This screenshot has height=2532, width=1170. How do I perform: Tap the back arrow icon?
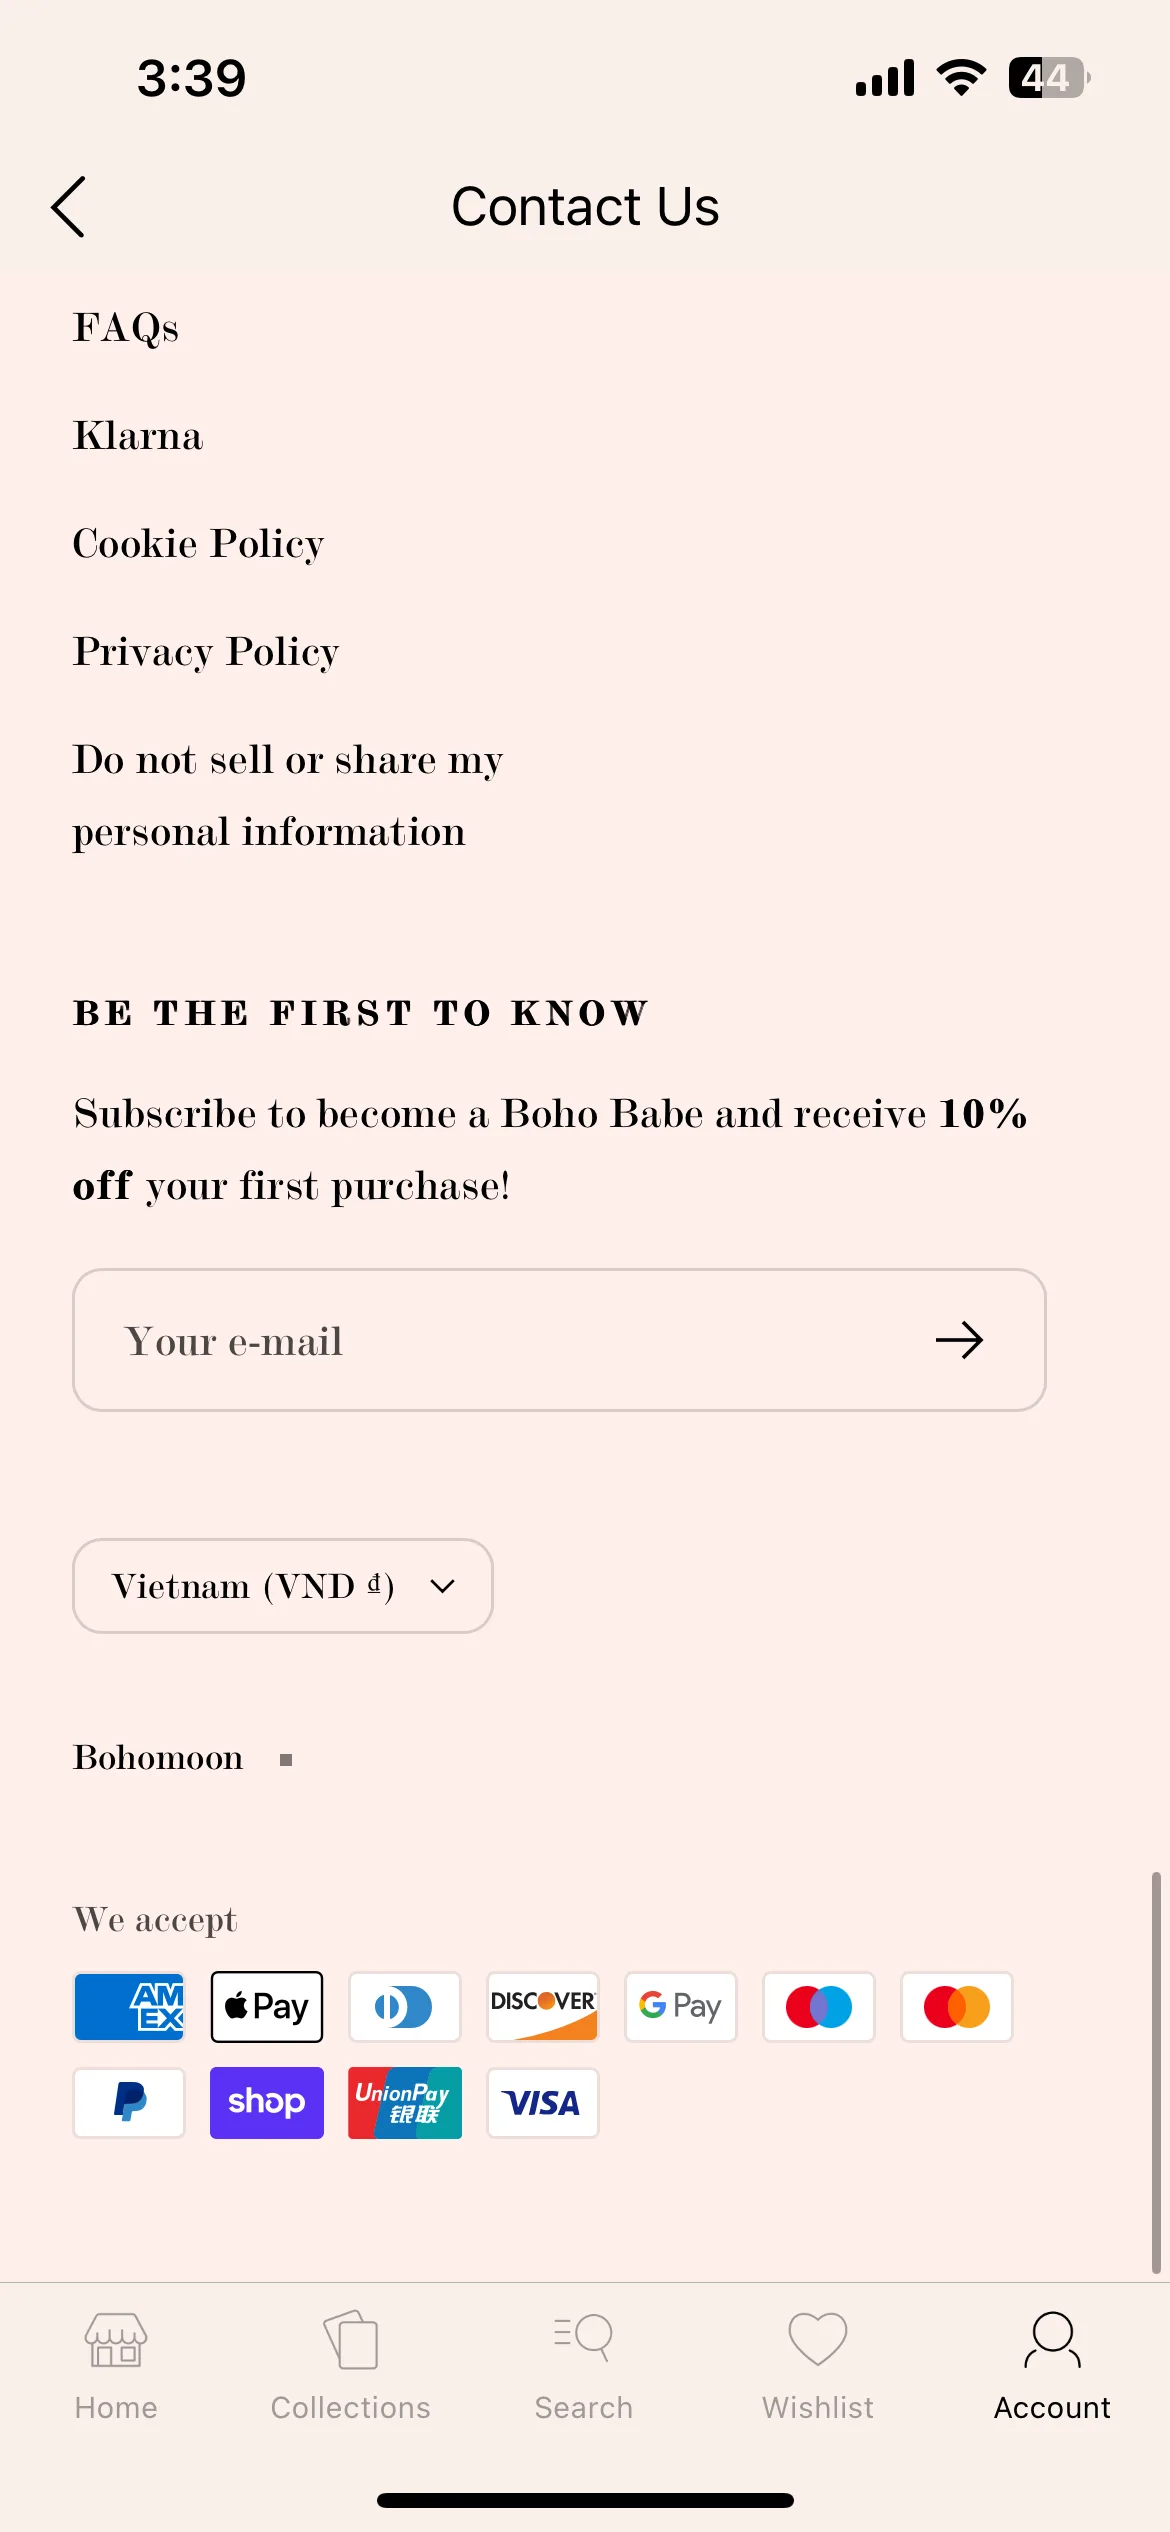68,207
